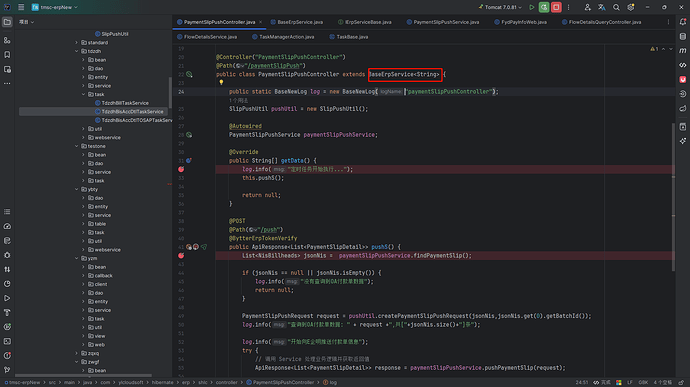690x387 pixels.
Task: Select SlipPushUtil in the project tree
Action: 115,34
